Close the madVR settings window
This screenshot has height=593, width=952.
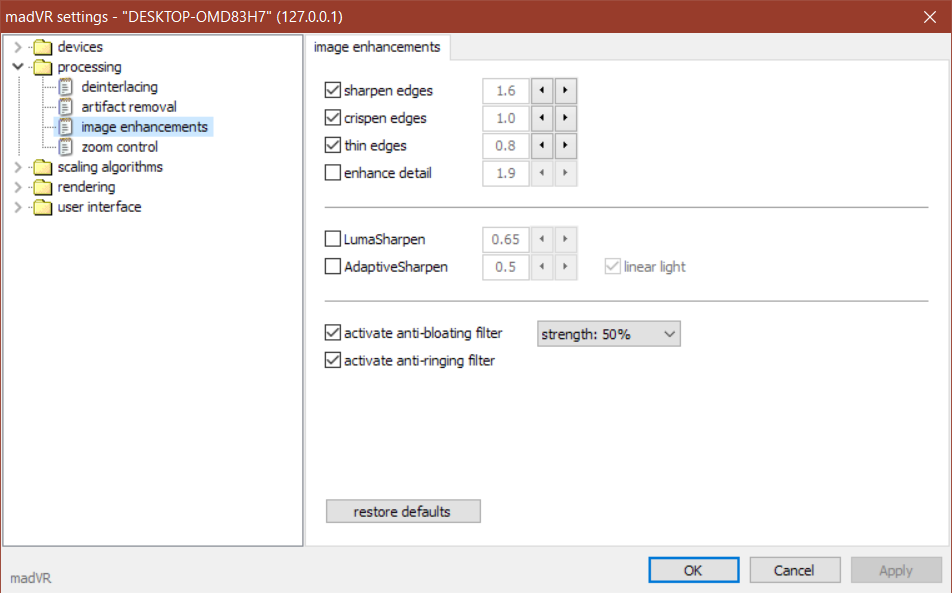[930, 17]
